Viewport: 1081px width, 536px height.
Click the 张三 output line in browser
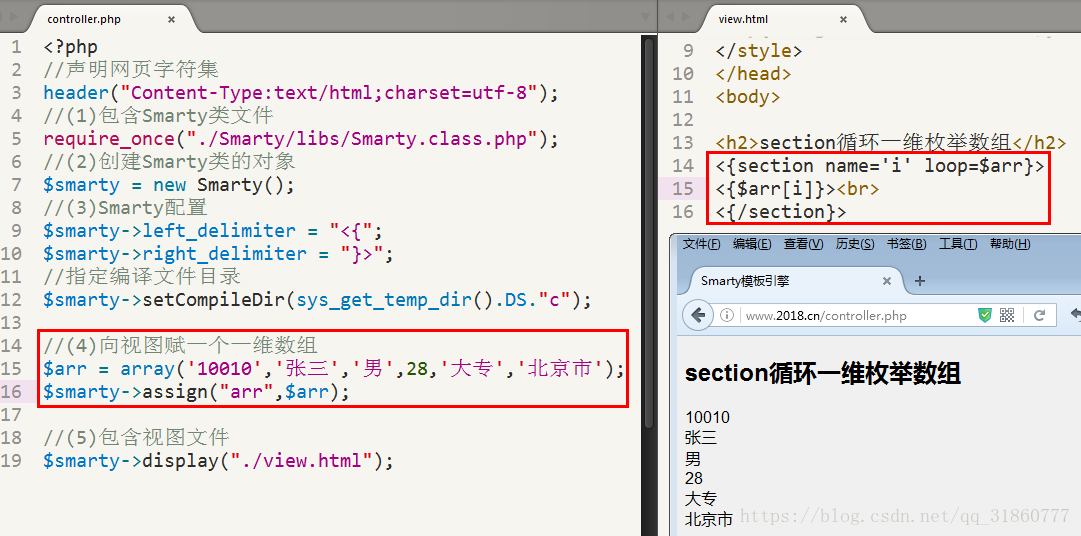coord(701,437)
